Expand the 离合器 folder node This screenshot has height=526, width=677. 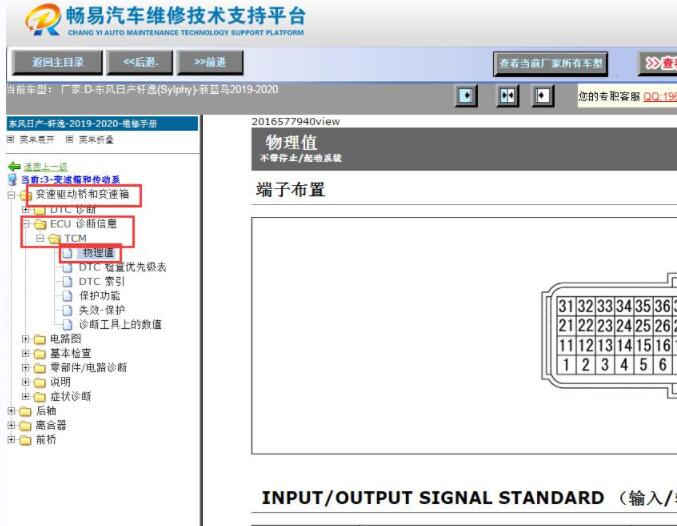(12, 425)
